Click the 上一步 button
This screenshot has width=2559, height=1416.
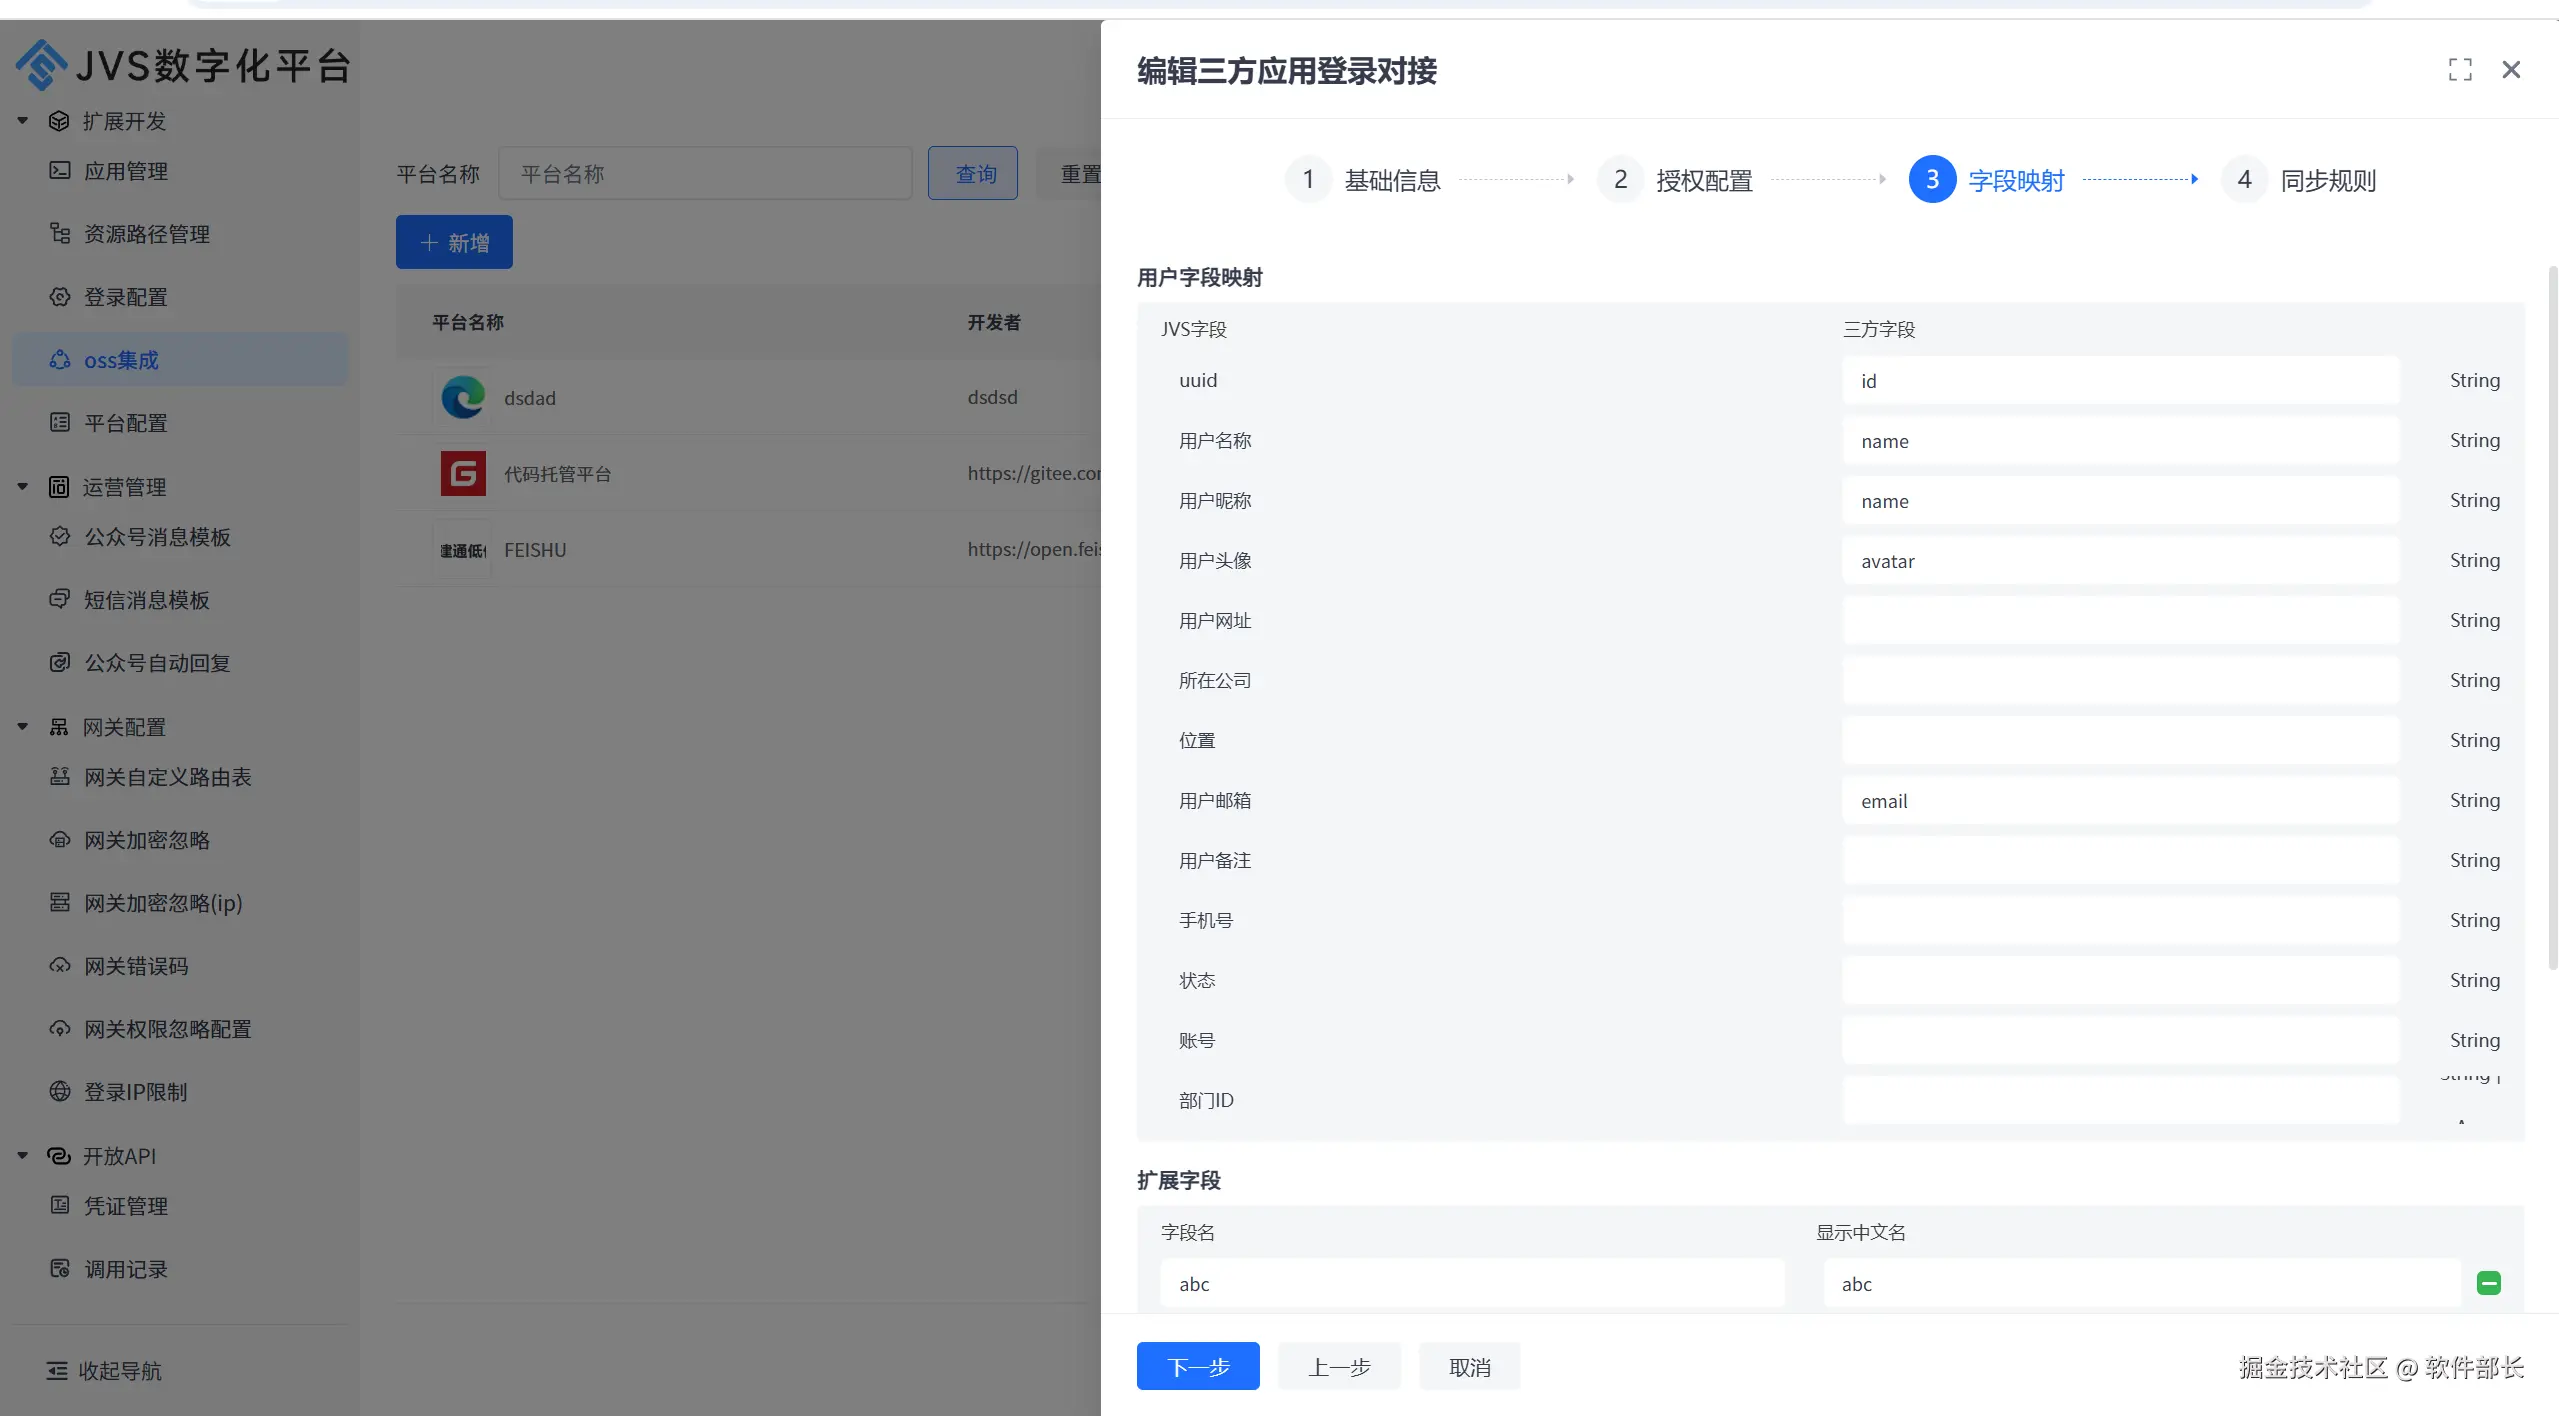1338,1366
